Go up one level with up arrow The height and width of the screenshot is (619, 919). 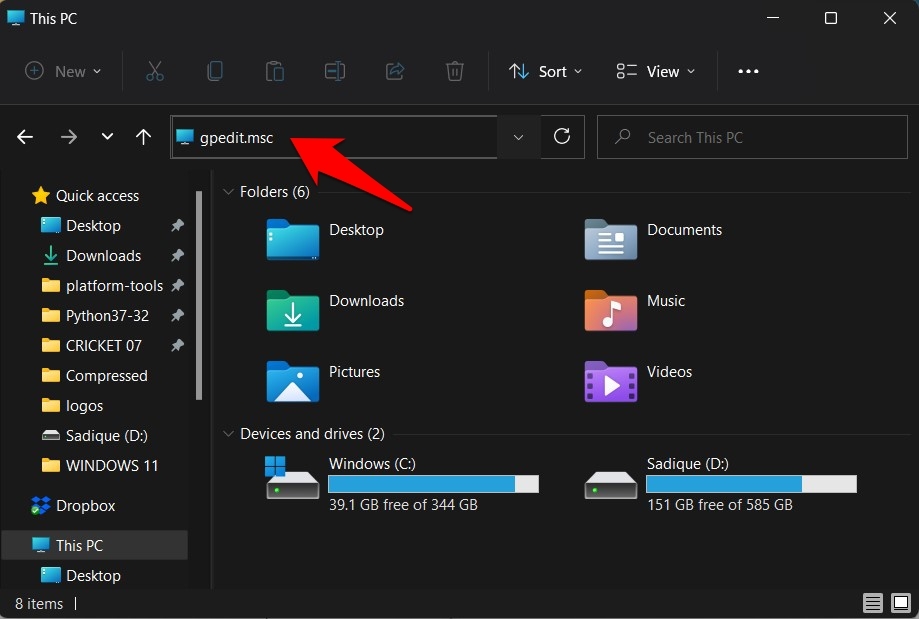point(144,137)
